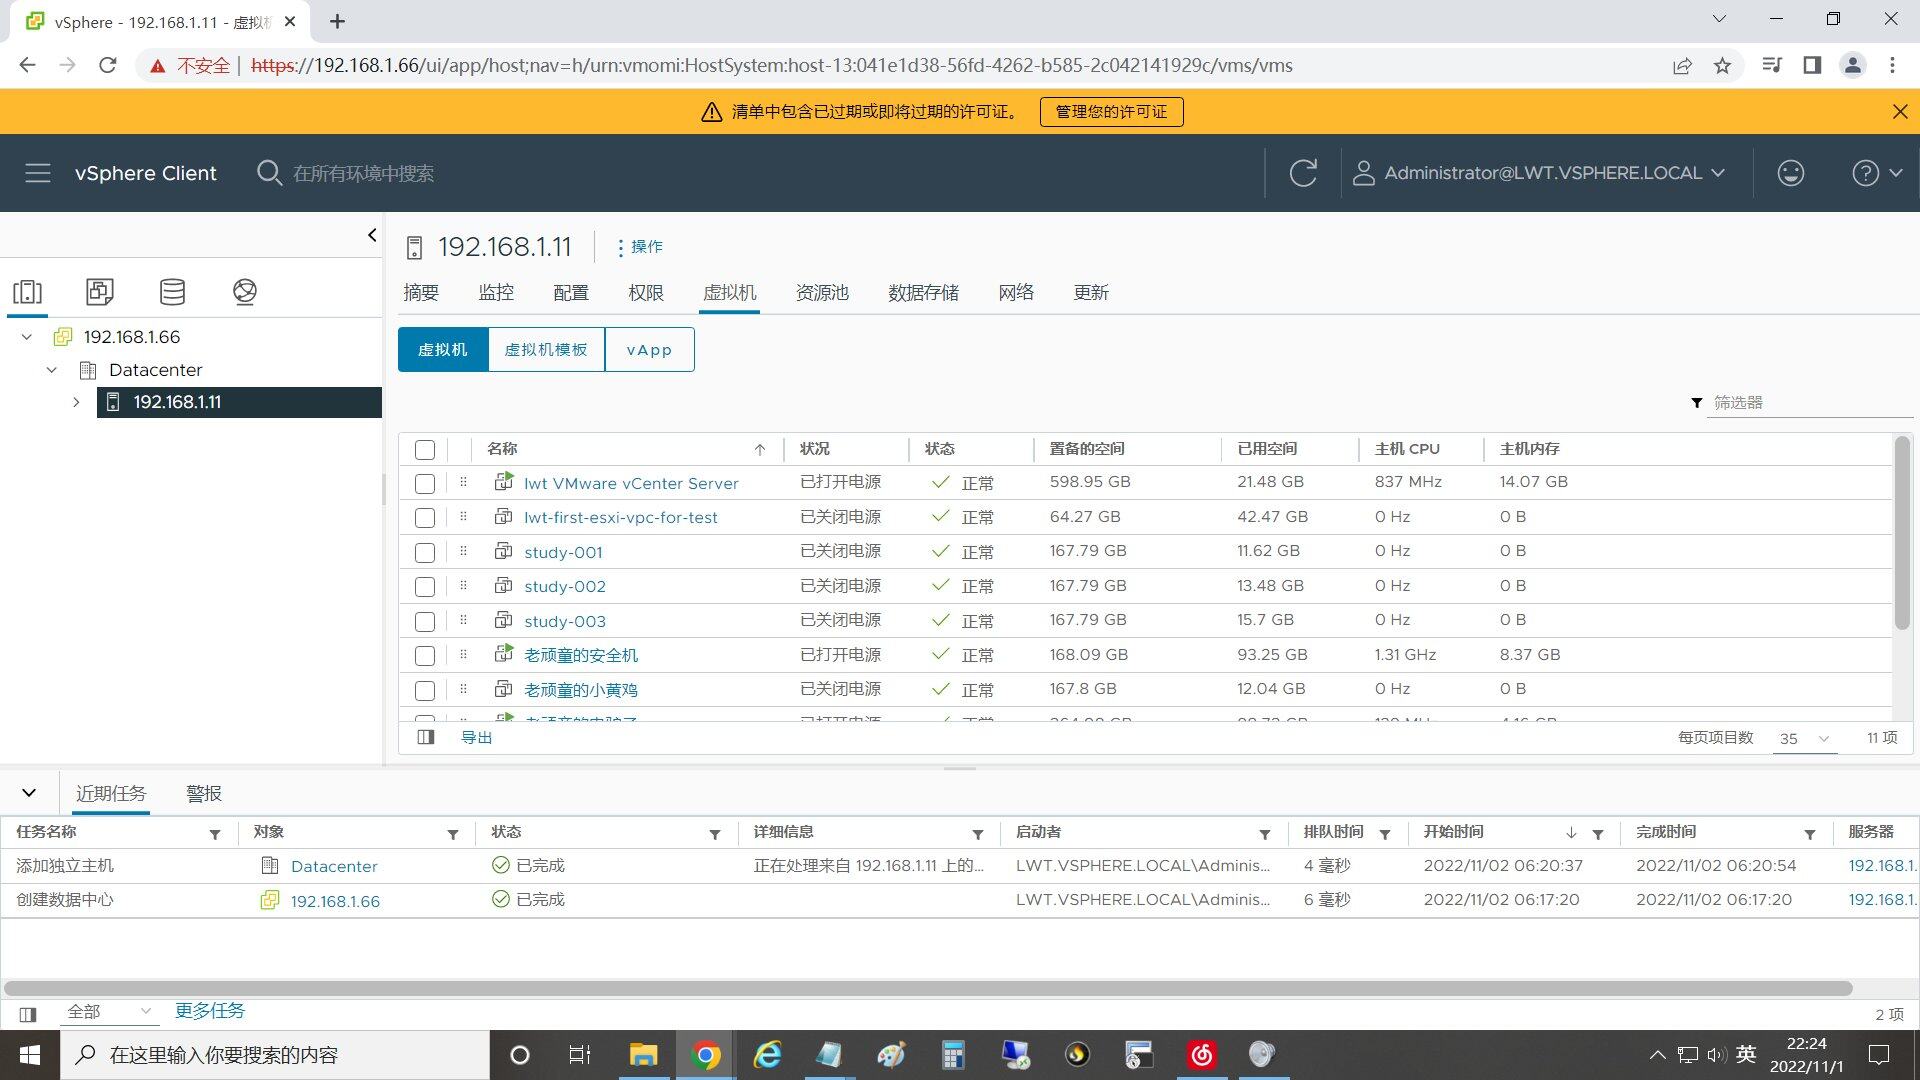1920x1080 pixels.
Task: Check the 老顽童的小黄鸡 row checkbox
Action: (x=425, y=691)
